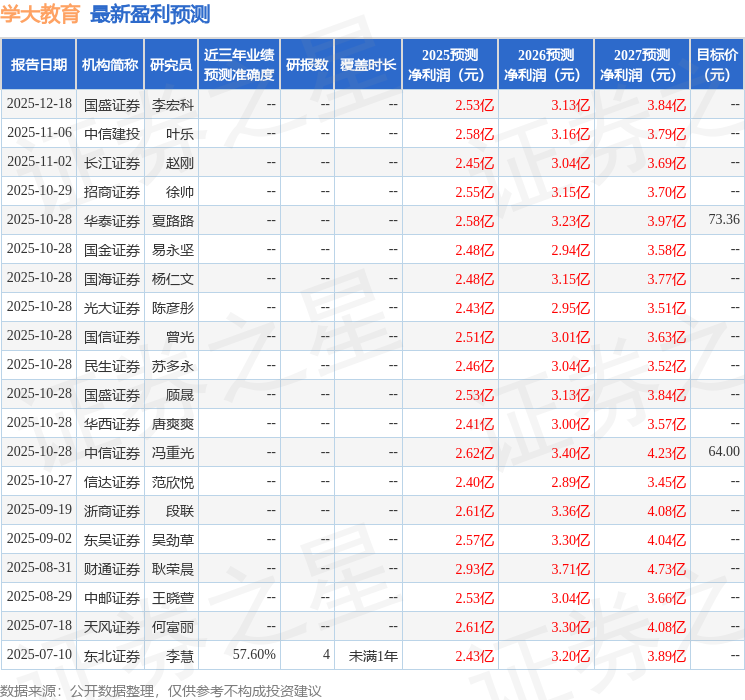Select the 天风证券 institution cell

click(112, 627)
